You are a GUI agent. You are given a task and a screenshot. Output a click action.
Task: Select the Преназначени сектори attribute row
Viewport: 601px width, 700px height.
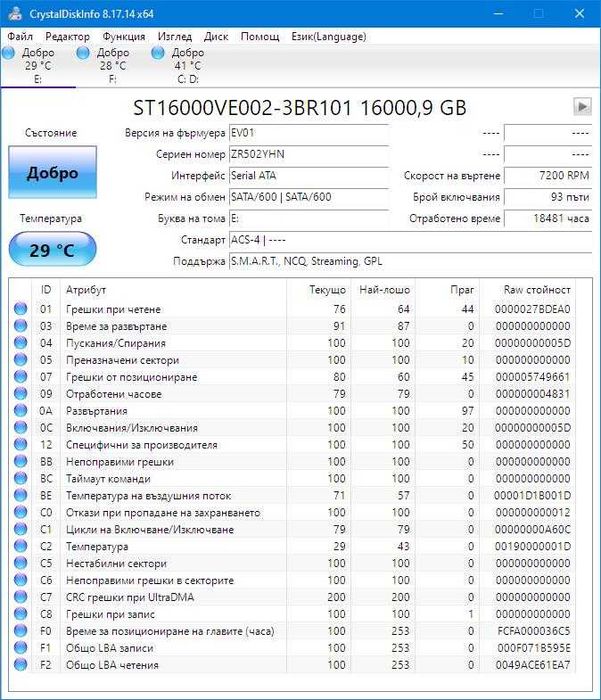click(292, 360)
